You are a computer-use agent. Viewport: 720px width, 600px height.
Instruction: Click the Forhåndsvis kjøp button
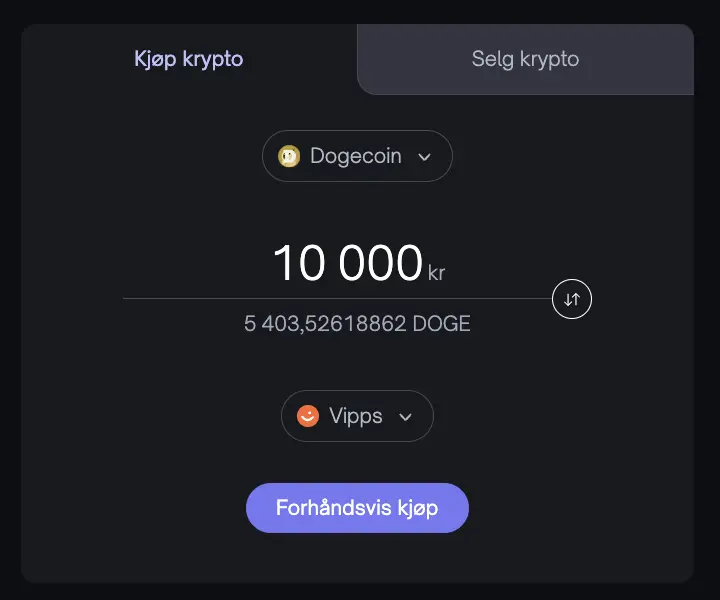[357, 508]
